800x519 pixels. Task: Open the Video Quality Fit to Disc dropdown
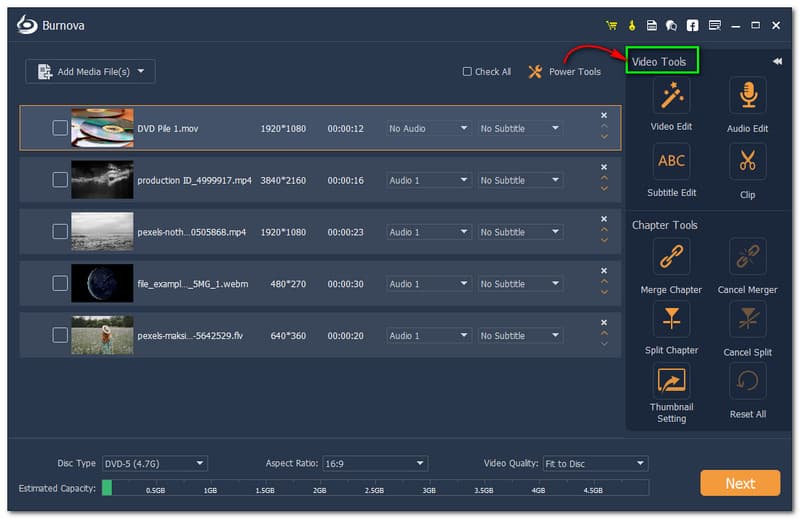(x=595, y=464)
